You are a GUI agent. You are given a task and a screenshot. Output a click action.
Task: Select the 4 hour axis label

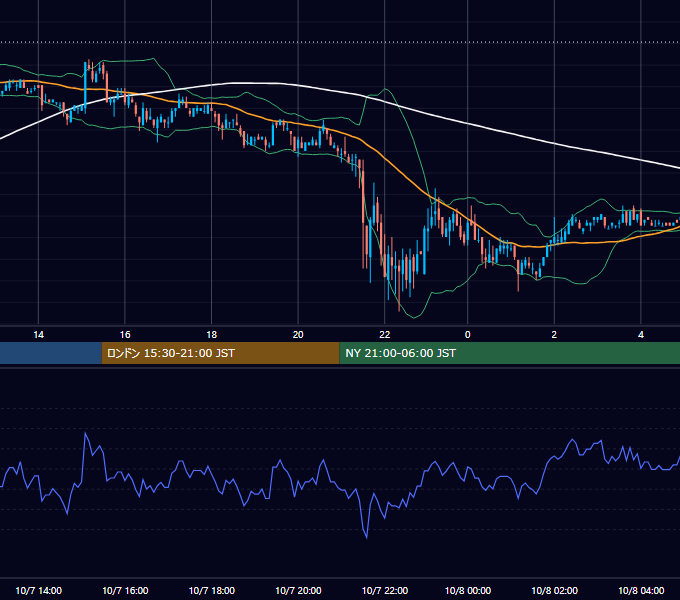(641, 335)
